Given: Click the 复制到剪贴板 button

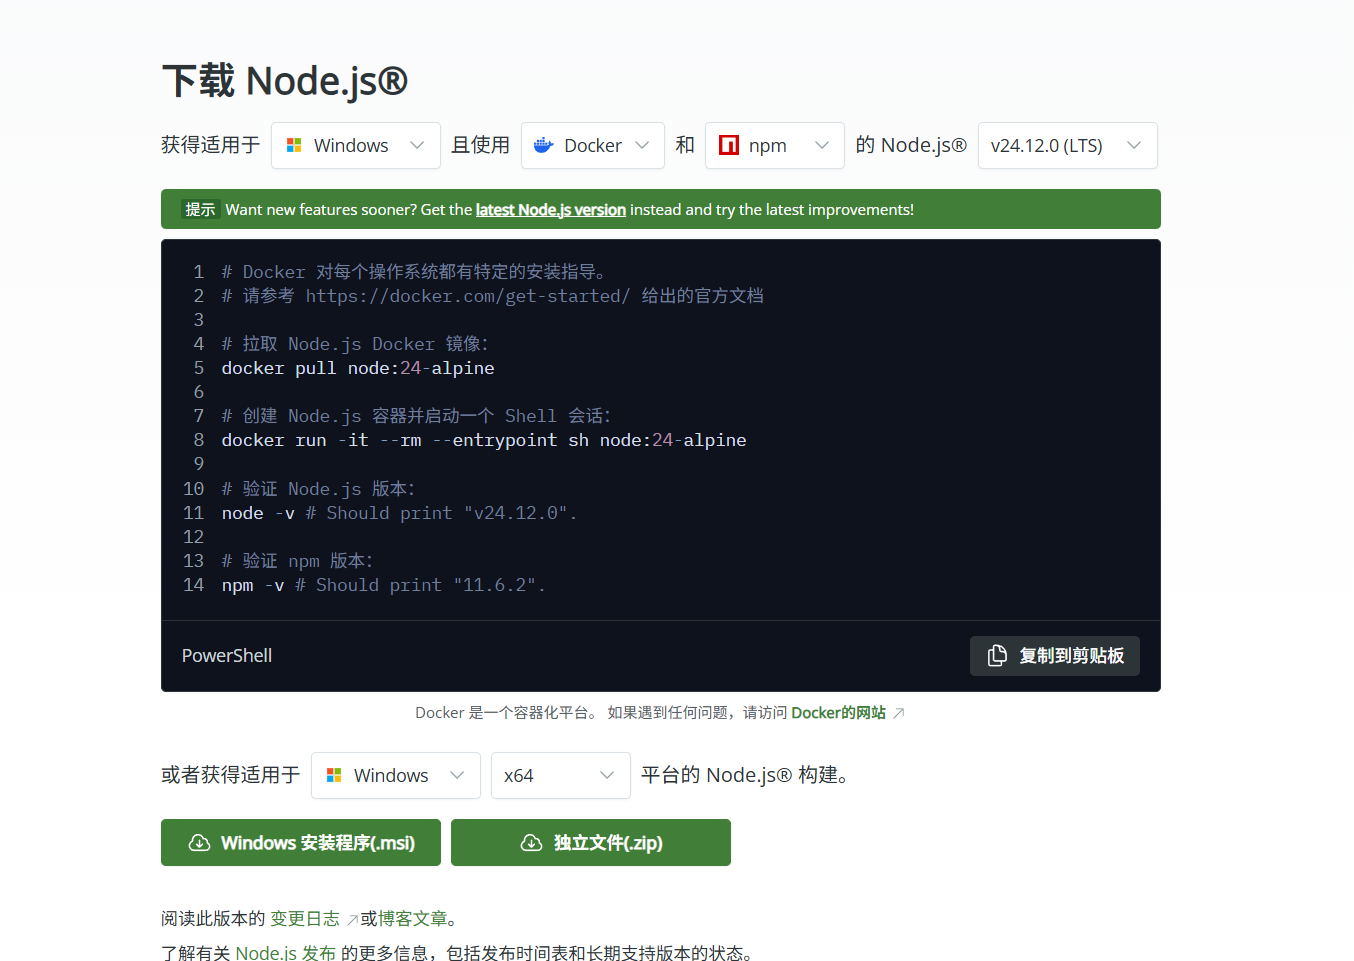Looking at the screenshot, I should [1055, 655].
